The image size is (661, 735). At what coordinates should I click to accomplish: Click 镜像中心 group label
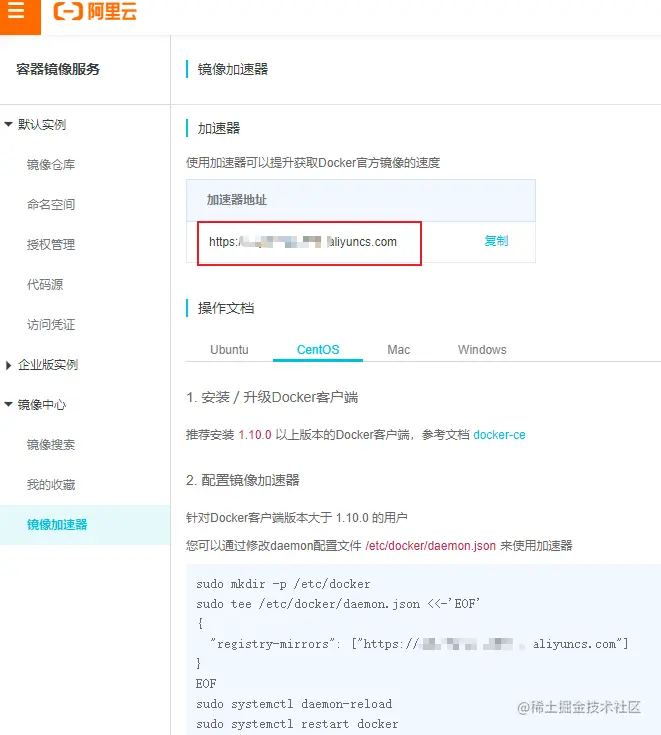click(x=42, y=404)
